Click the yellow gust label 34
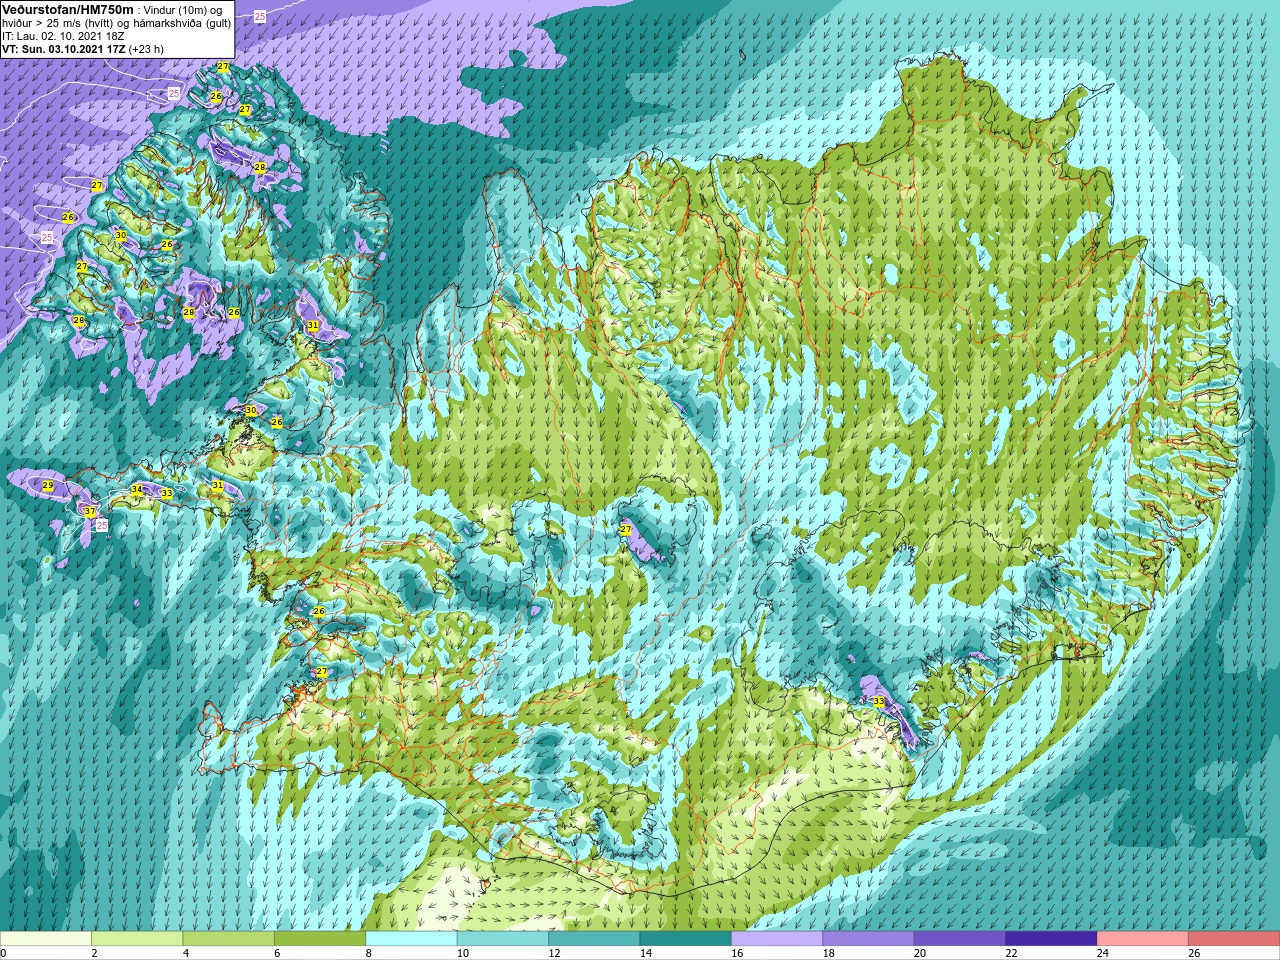This screenshot has height=960, width=1280. [x=137, y=490]
